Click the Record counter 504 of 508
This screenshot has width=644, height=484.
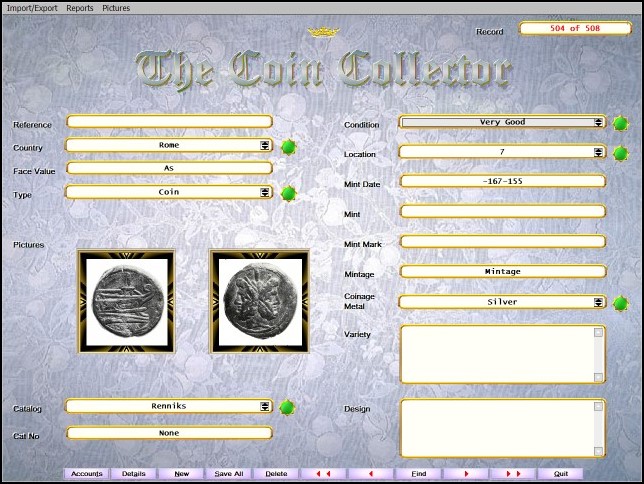575,28
